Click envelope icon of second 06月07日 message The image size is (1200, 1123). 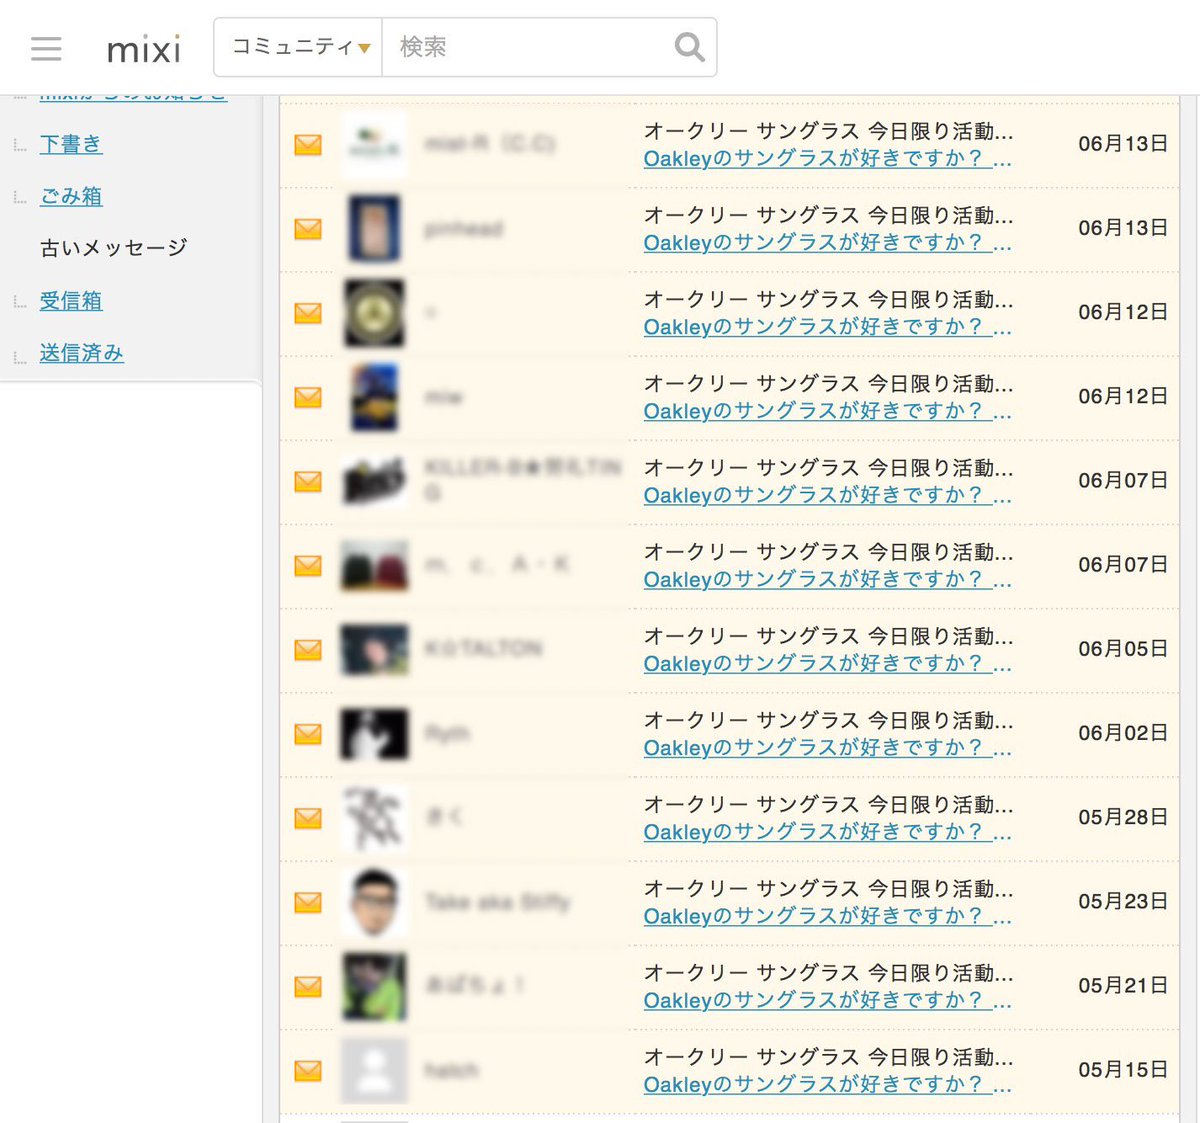[x=308, y=565]
